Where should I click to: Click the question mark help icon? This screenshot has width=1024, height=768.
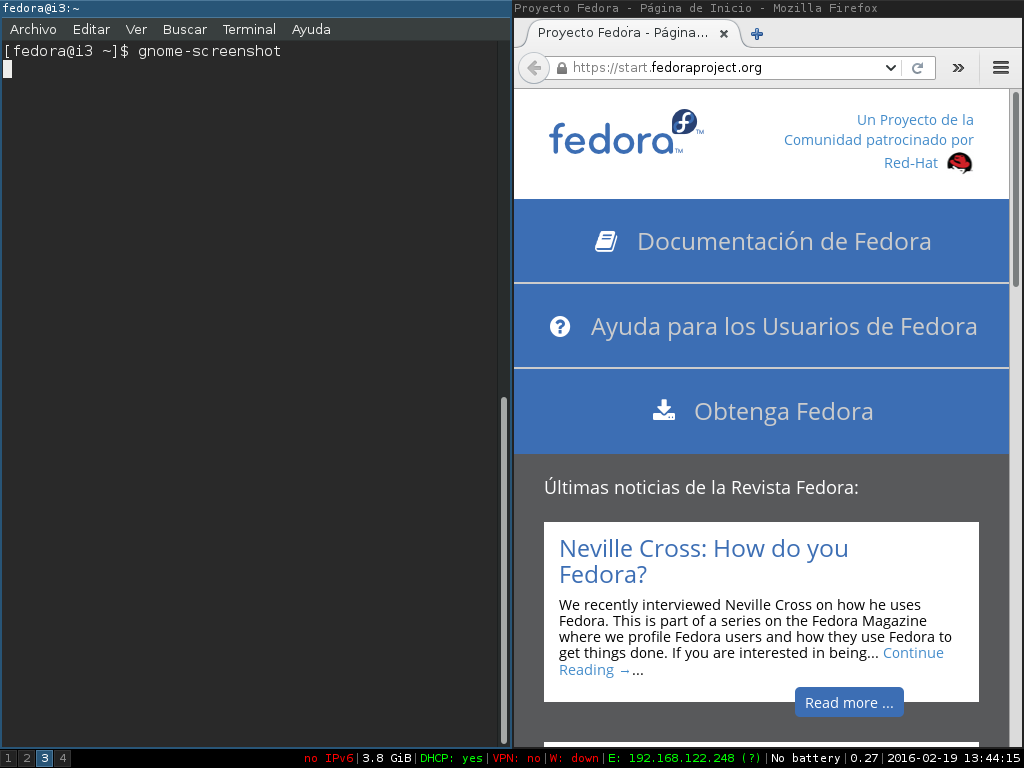click(560, 327)
